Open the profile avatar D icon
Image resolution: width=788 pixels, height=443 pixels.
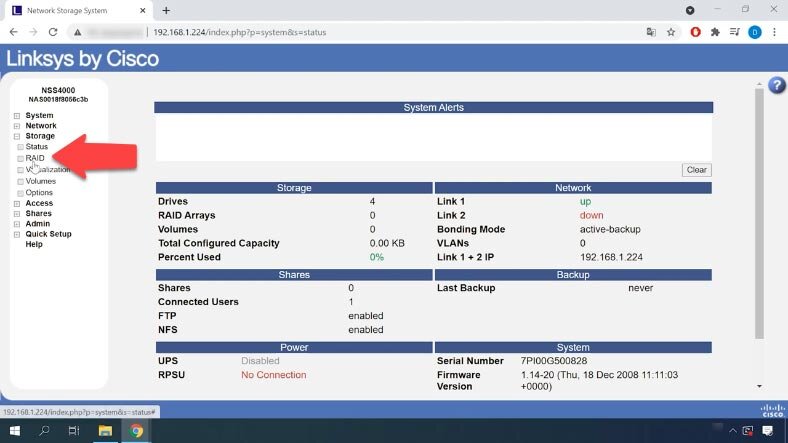[x=754, y=32]
